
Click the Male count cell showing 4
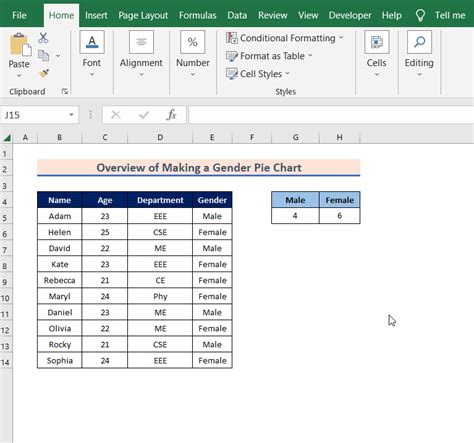[295, 216]
